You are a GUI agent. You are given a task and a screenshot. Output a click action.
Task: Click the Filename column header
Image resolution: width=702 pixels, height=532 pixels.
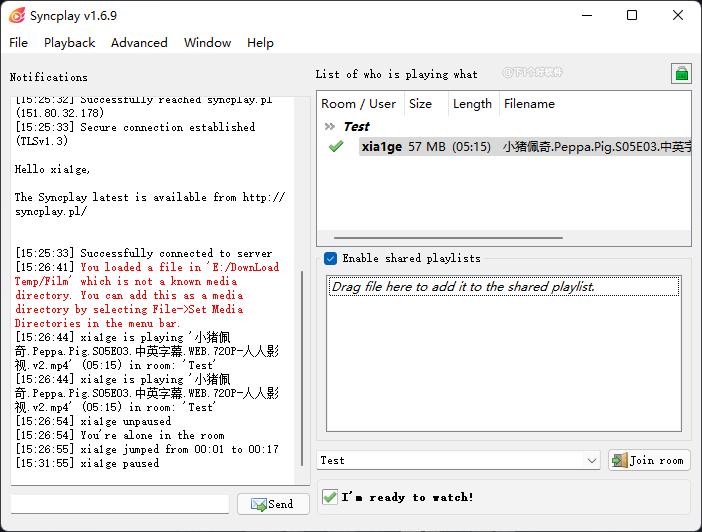529,104
